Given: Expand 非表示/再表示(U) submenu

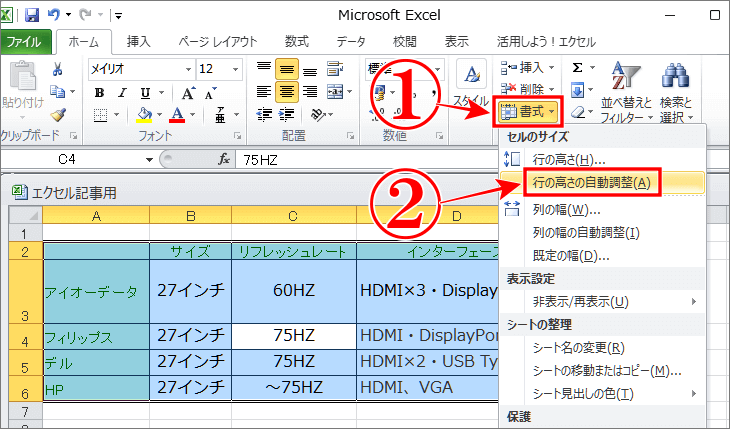Looking at the screenshot, I should pos(602,302).
